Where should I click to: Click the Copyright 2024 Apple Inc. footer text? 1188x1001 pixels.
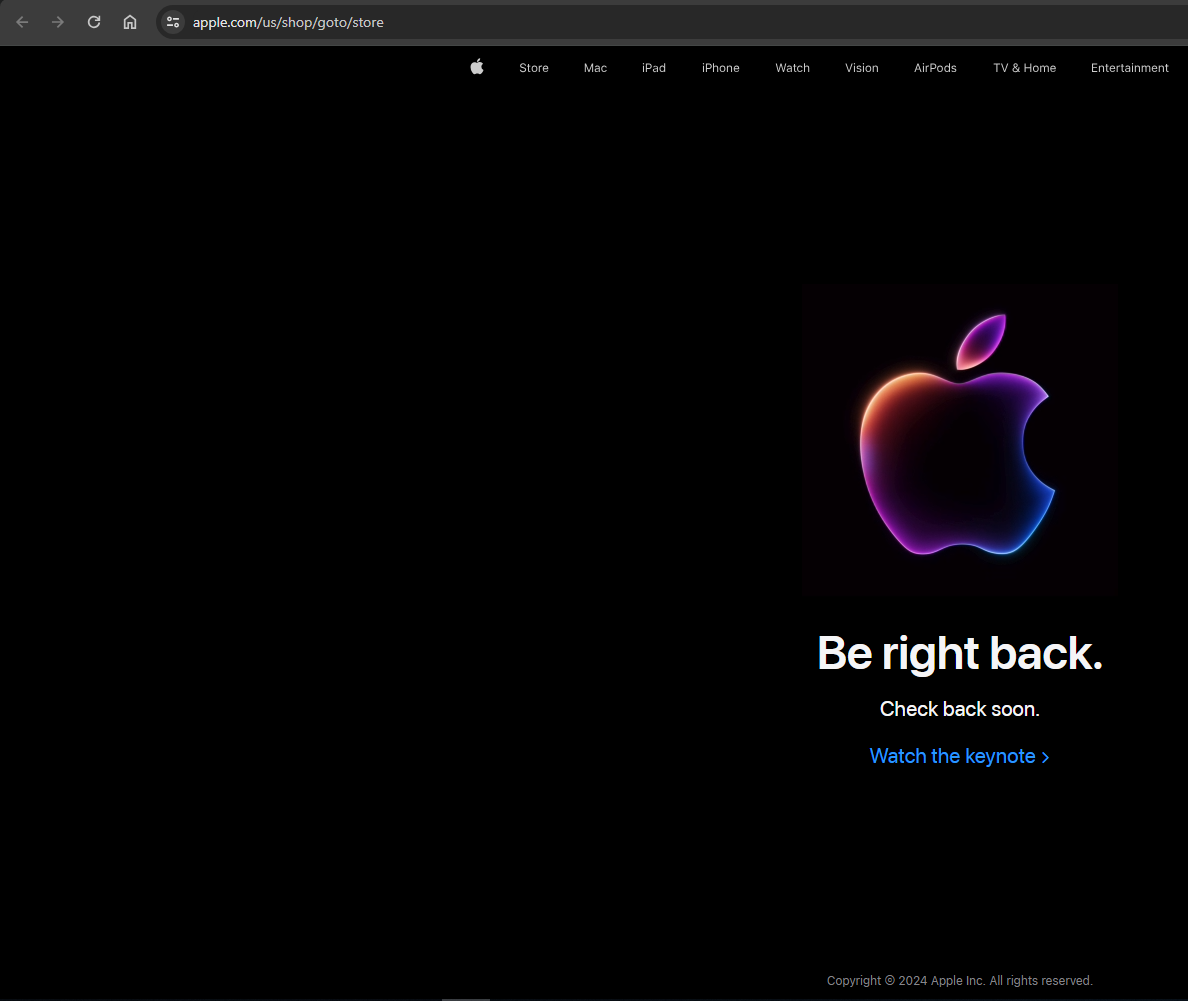tap(959, 981)
